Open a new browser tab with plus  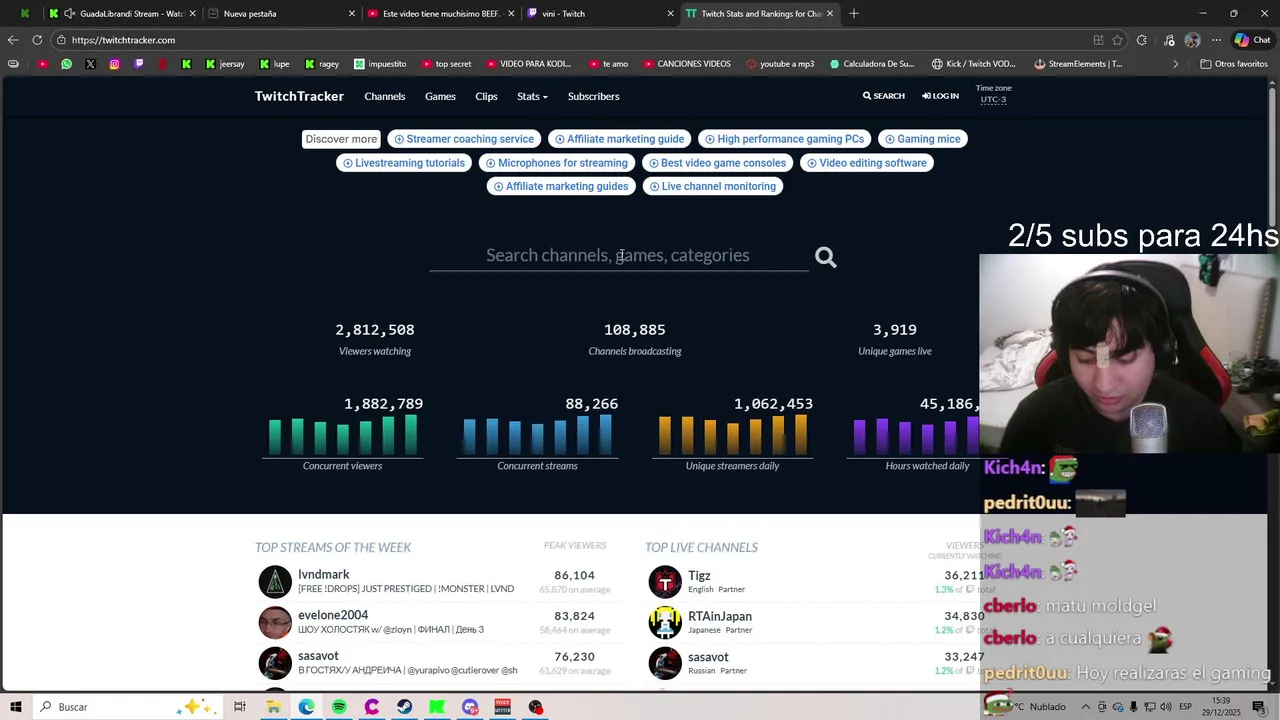pyautogui.click(x=853, y=13)
